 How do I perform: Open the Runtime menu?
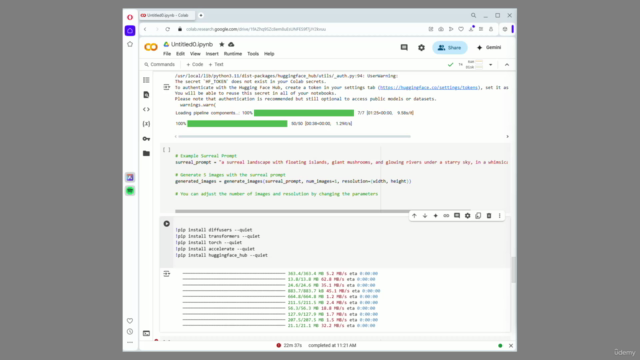pyautogui.click(x=233, y=54)
